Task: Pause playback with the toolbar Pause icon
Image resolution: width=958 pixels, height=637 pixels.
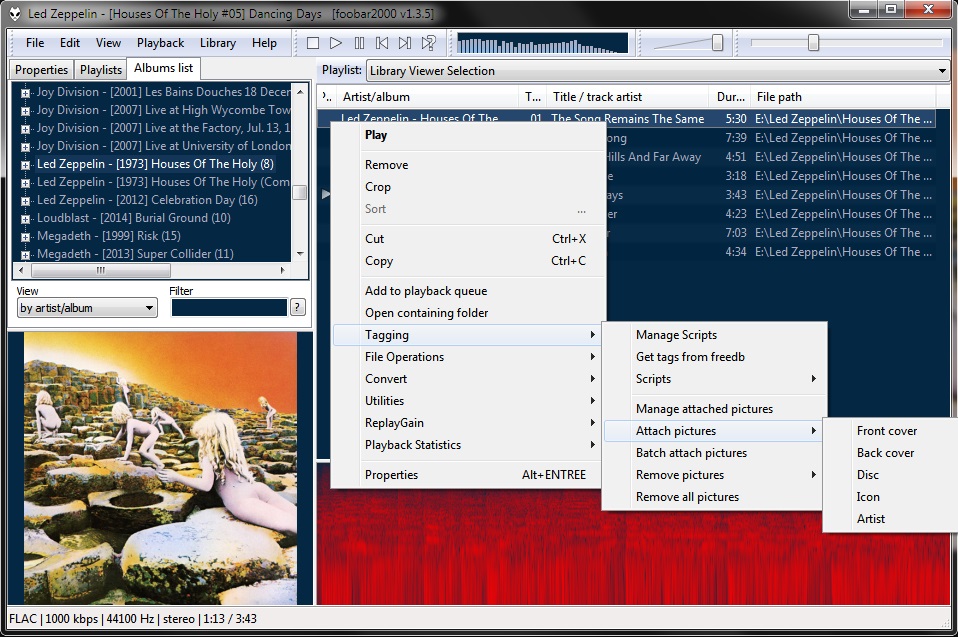Action: click(359, 43)
